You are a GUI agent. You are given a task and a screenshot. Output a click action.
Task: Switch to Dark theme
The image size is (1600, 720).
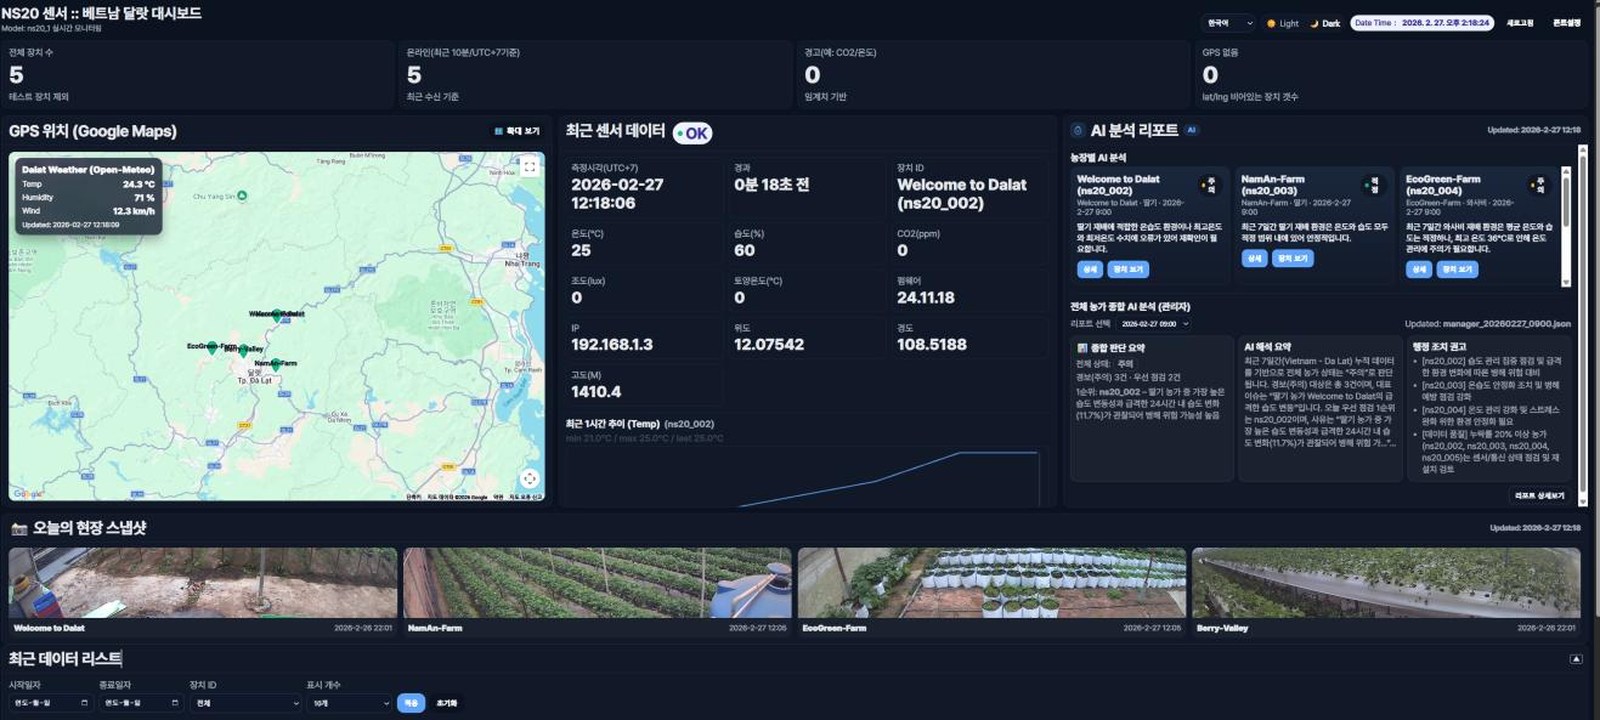point(1325,23)
